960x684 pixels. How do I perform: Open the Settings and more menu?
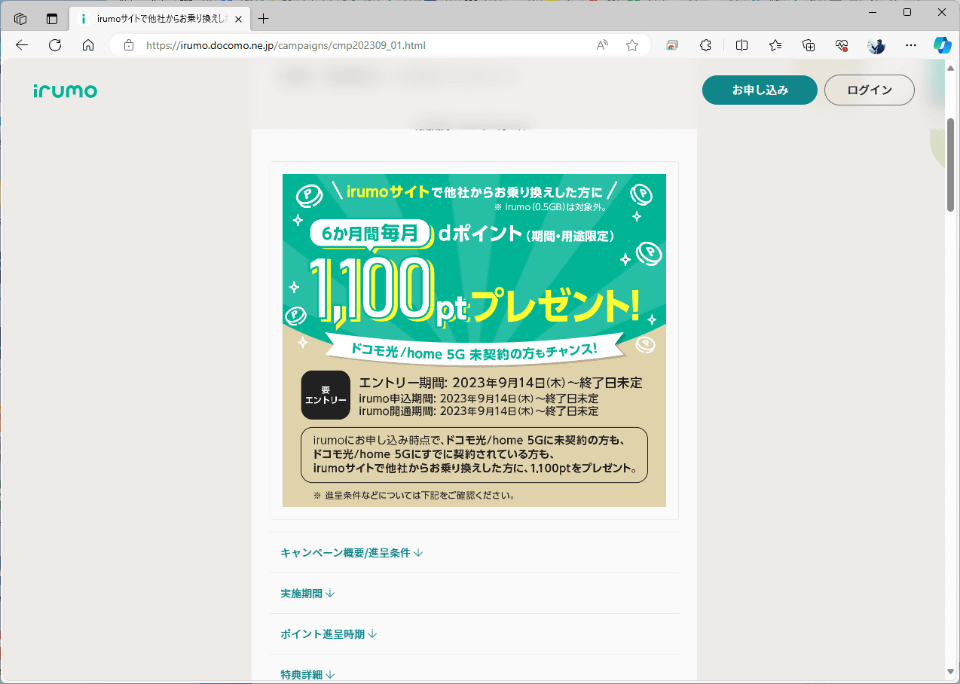[x=911, y=45]
